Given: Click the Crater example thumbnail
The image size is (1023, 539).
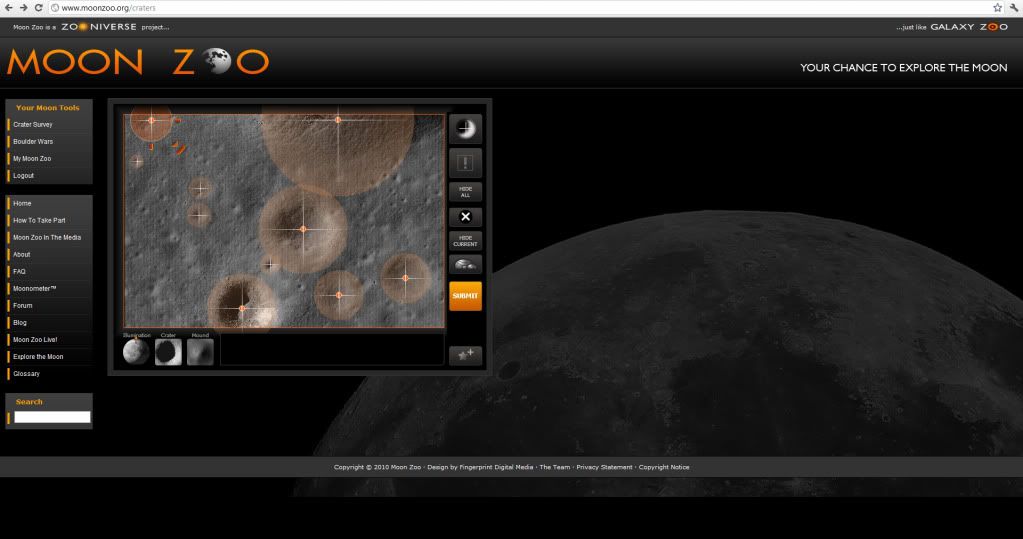Looking at the screenshot, I should point(168,352).
